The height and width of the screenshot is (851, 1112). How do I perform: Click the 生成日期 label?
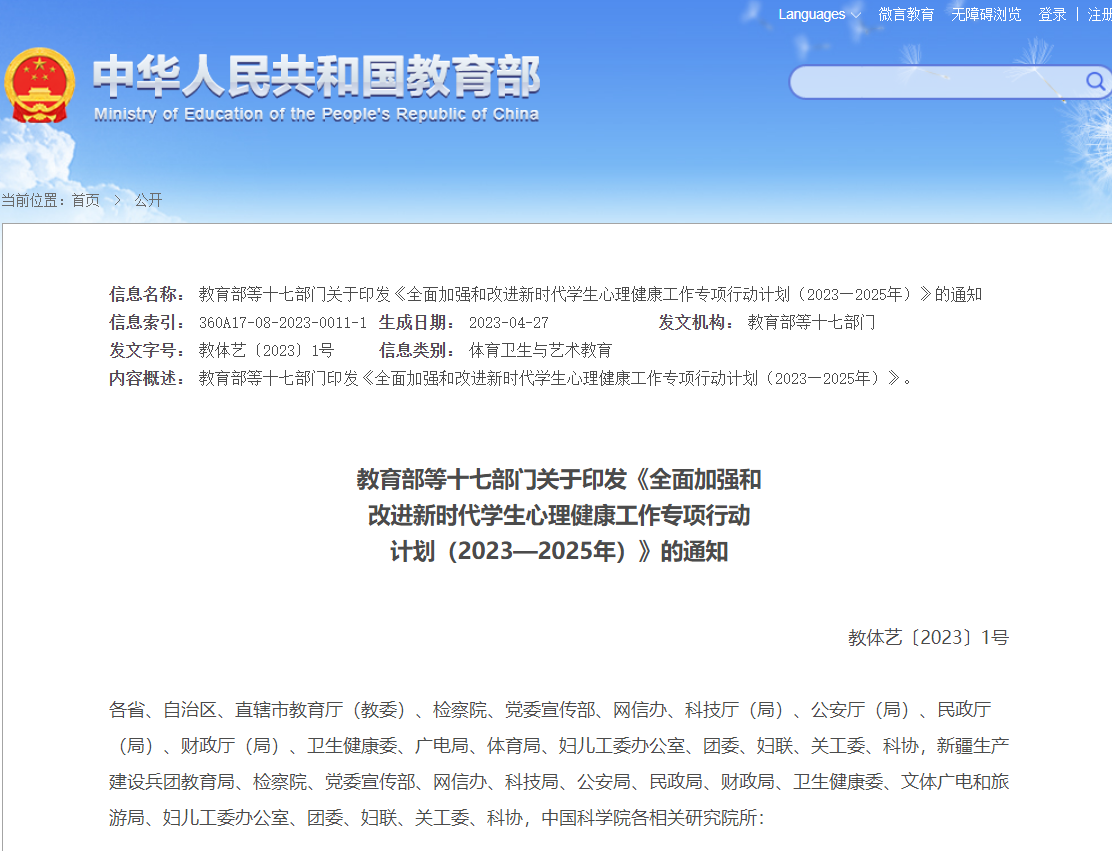click(x=416, y=323)
